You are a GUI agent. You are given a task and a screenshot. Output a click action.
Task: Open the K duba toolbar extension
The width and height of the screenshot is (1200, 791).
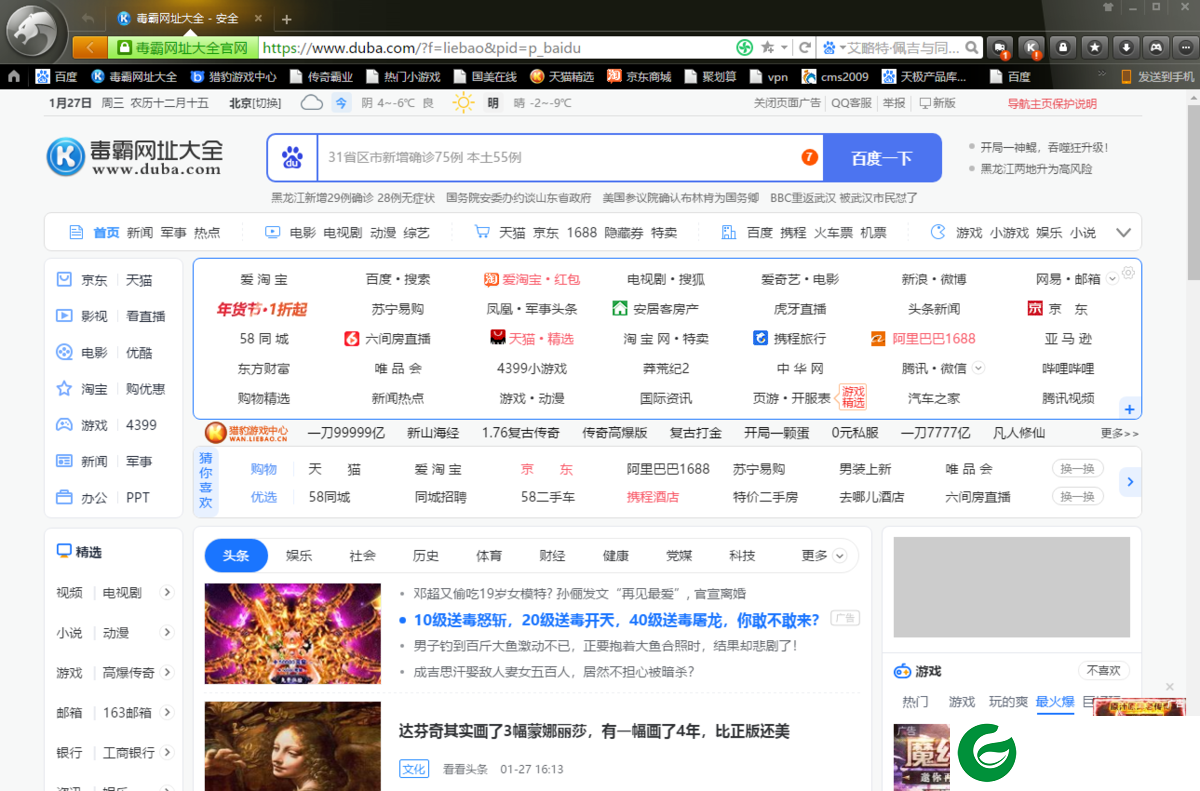[1030, 47]
